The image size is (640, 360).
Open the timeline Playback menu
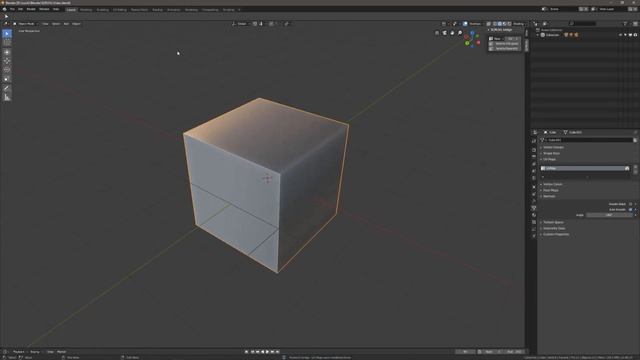(19, 352)
